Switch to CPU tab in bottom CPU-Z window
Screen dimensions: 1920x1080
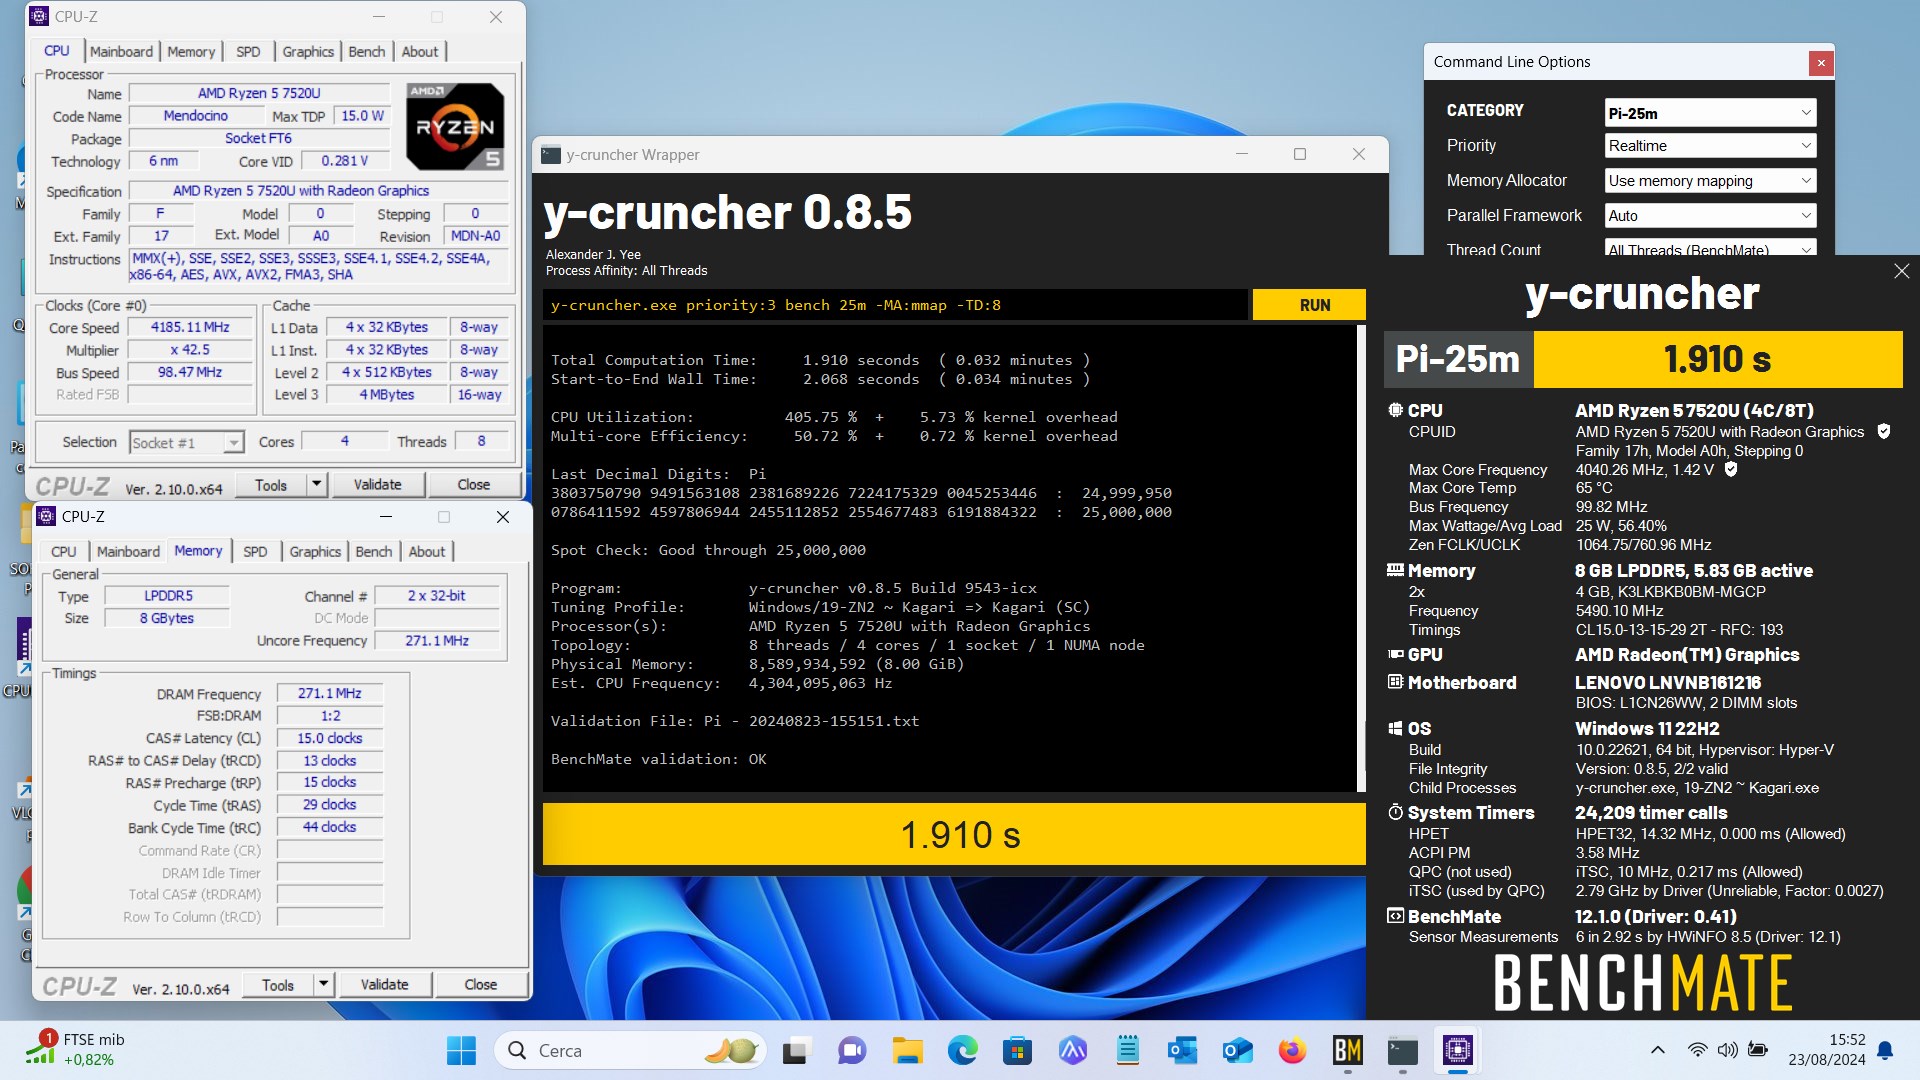click(64, 552)
